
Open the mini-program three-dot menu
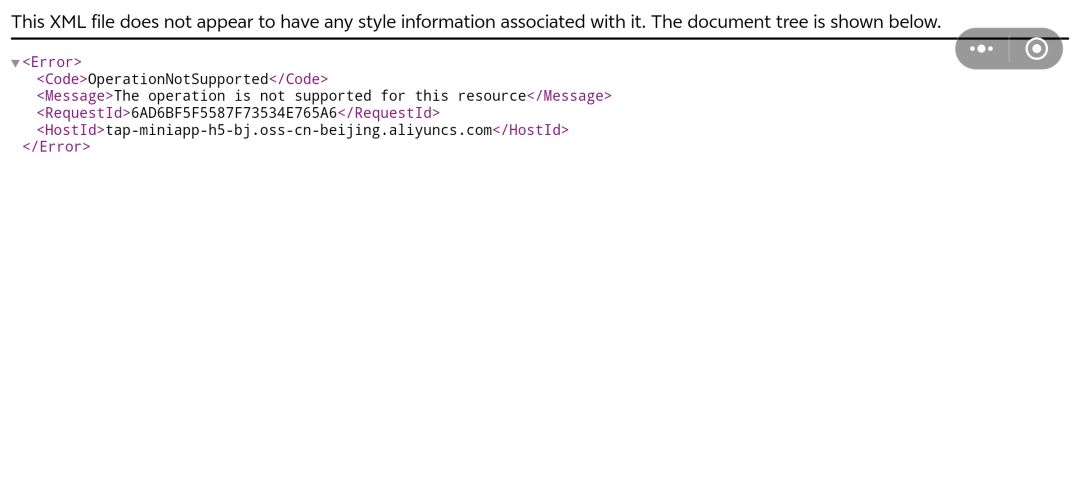(982, 49)
